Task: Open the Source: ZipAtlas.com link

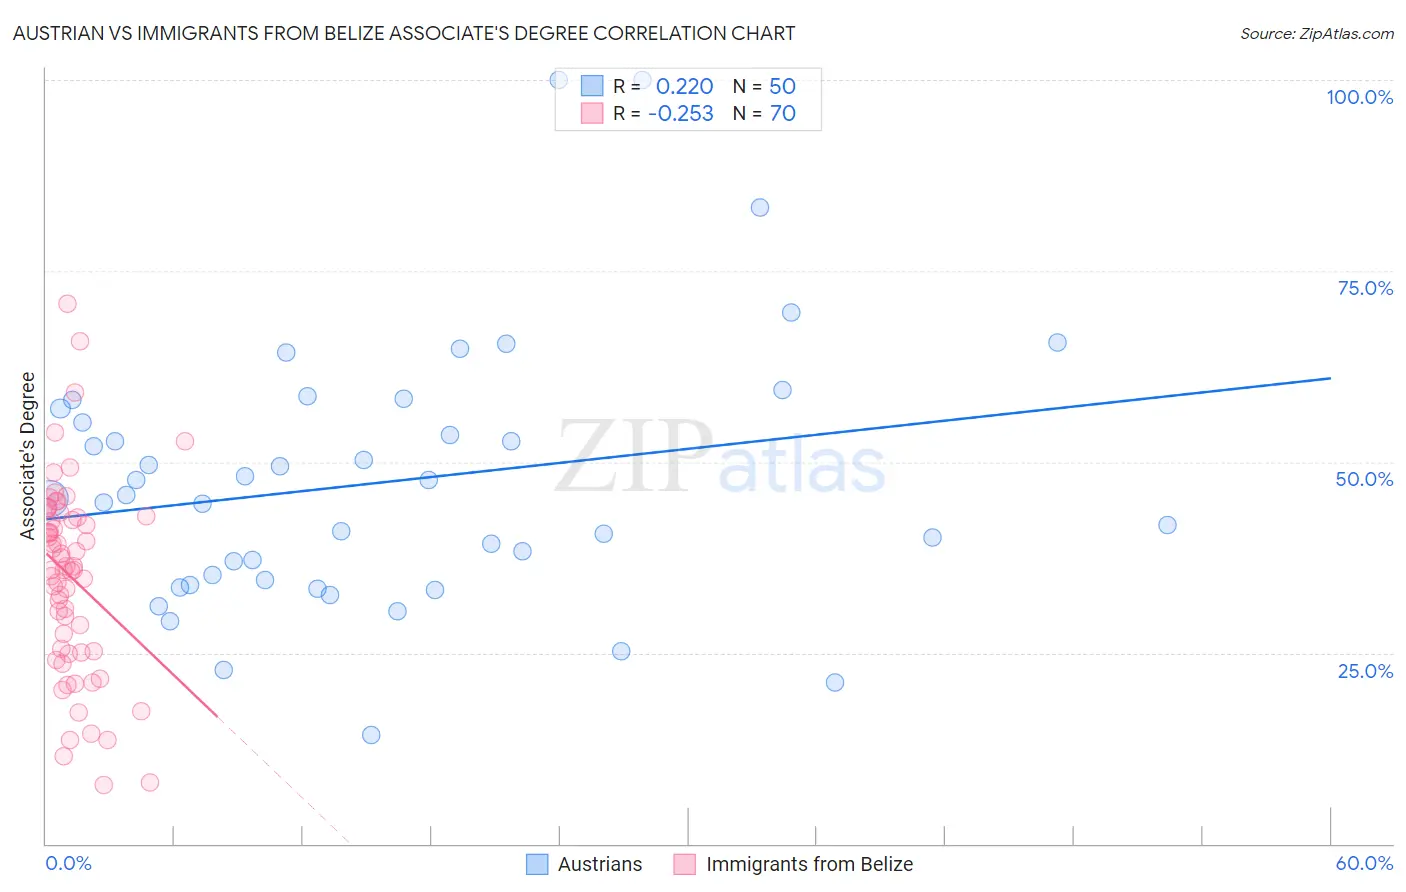Action: (1317, 34)
